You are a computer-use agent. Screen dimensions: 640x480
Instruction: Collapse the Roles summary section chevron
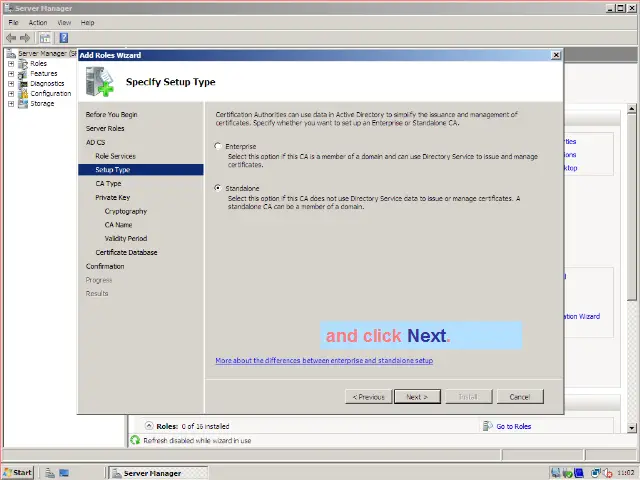pyautogui.click(x=149, y=426)
